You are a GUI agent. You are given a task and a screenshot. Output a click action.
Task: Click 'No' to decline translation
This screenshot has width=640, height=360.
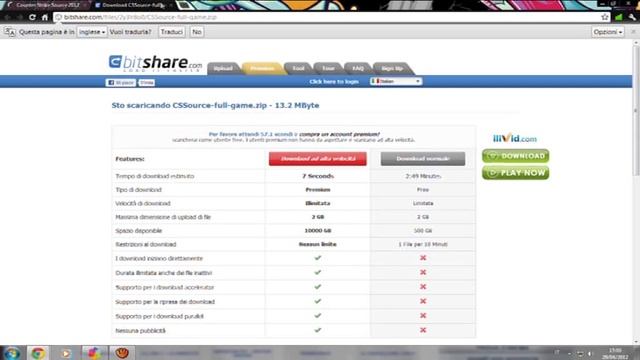[197, 32]
